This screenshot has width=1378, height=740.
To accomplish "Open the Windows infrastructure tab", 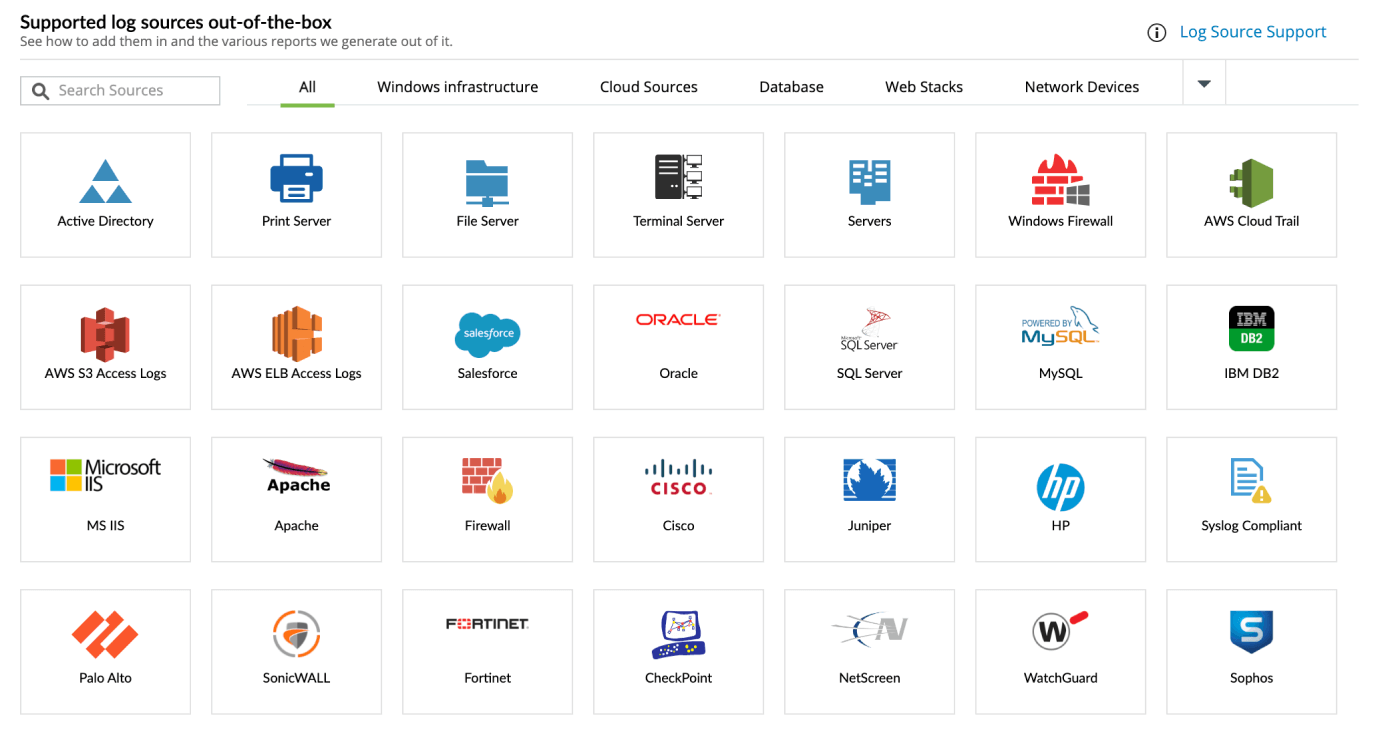I will coord(457,87).
